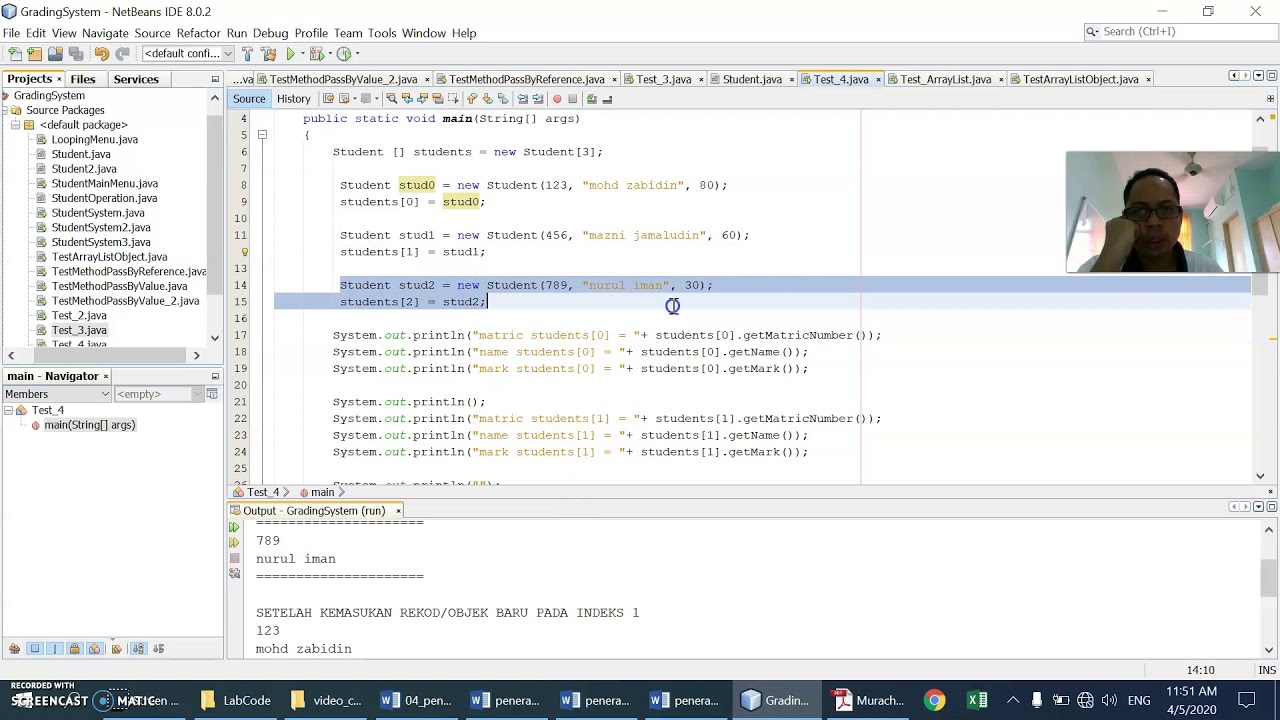Image resolution: width=1280 pixels, height=720 pixels.
Task: Click the Chrome icon in the taskbar
Action: click(934, 700)
